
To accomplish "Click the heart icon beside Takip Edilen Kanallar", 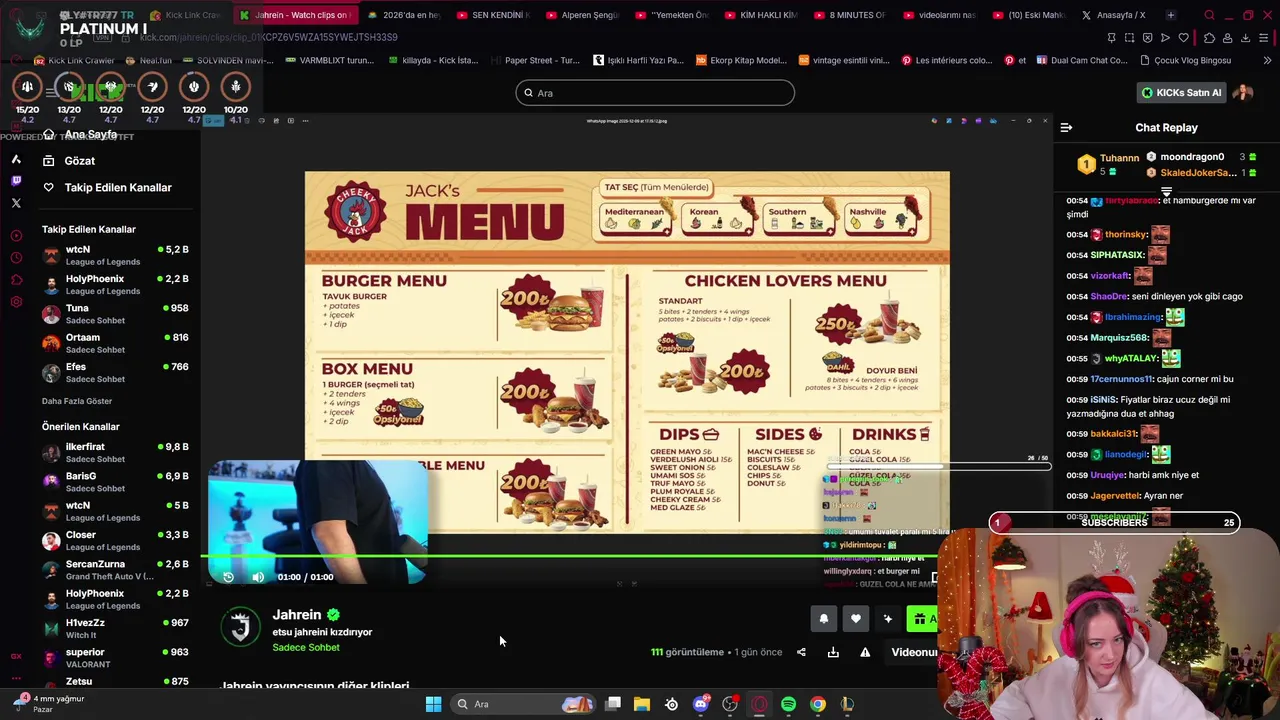I will 48,187.
